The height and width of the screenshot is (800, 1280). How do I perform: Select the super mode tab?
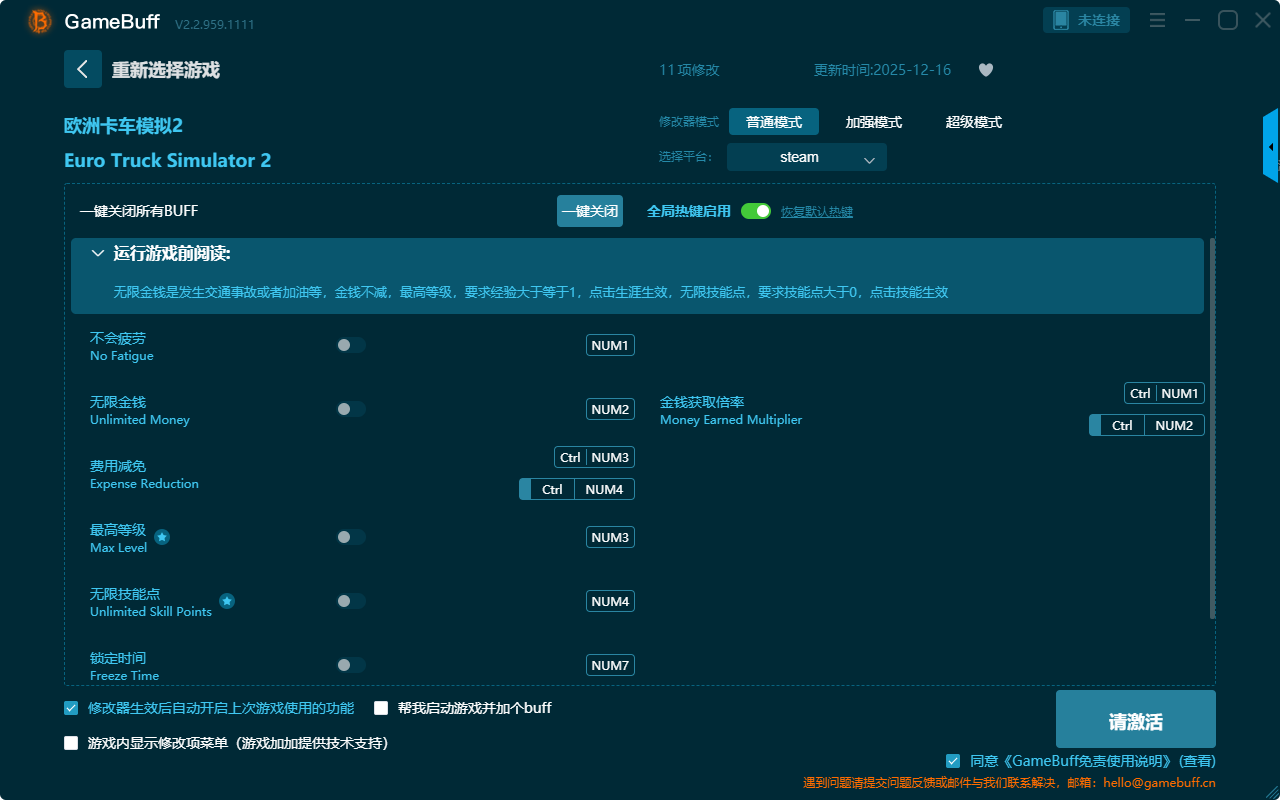click(x=973, y=122)
